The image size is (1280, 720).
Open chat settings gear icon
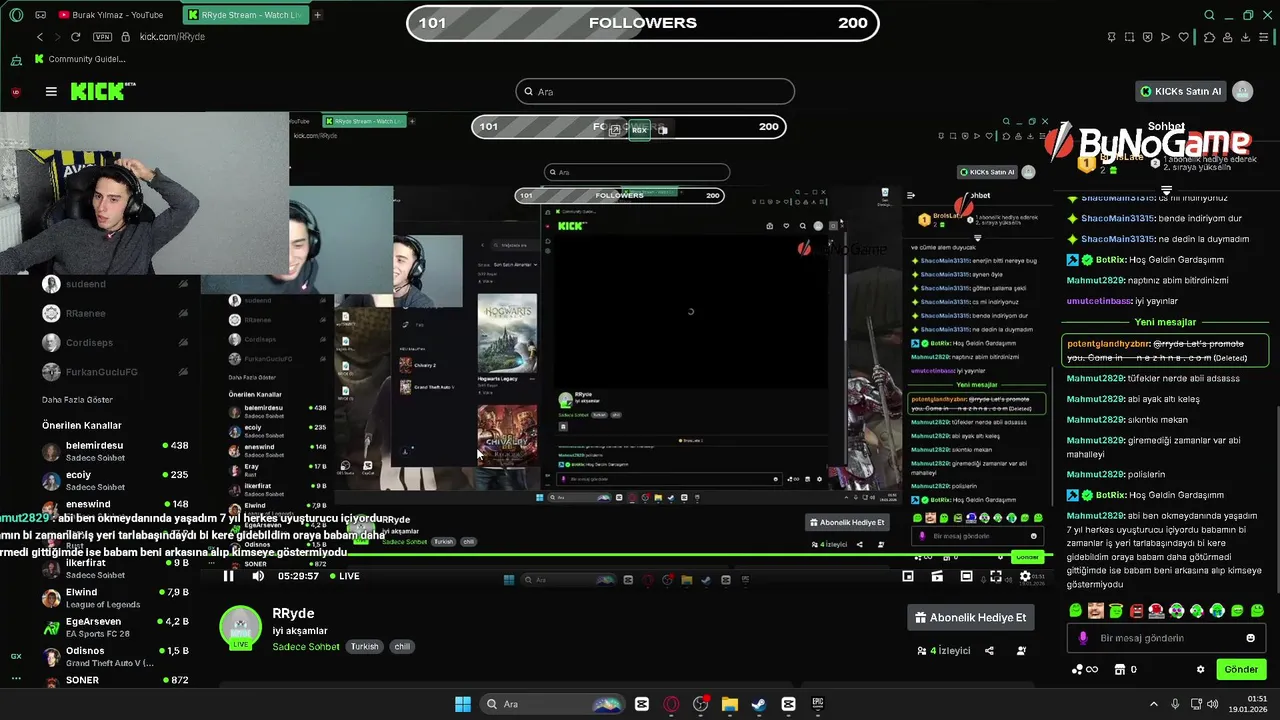pyautogui.click(x=1201, y=669)
